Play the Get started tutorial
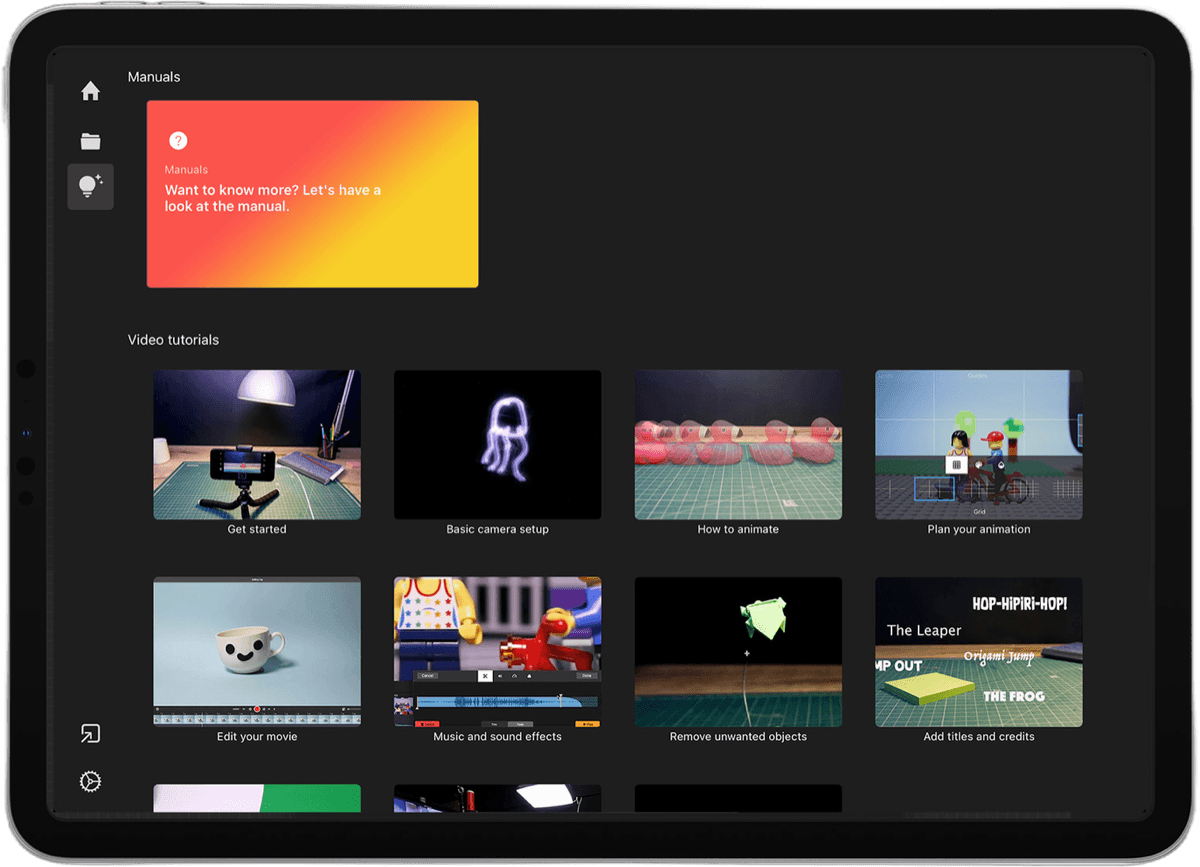This screenshot has height=867, width=1200. [256, 444]
